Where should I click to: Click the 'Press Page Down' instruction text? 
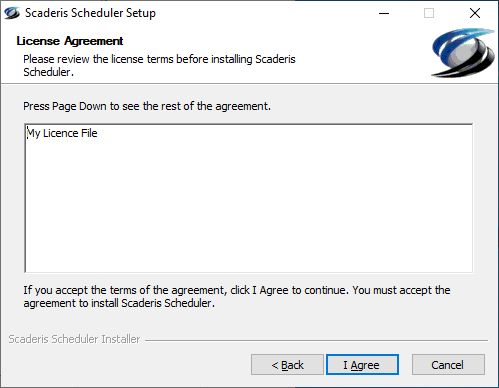(147, 106)
